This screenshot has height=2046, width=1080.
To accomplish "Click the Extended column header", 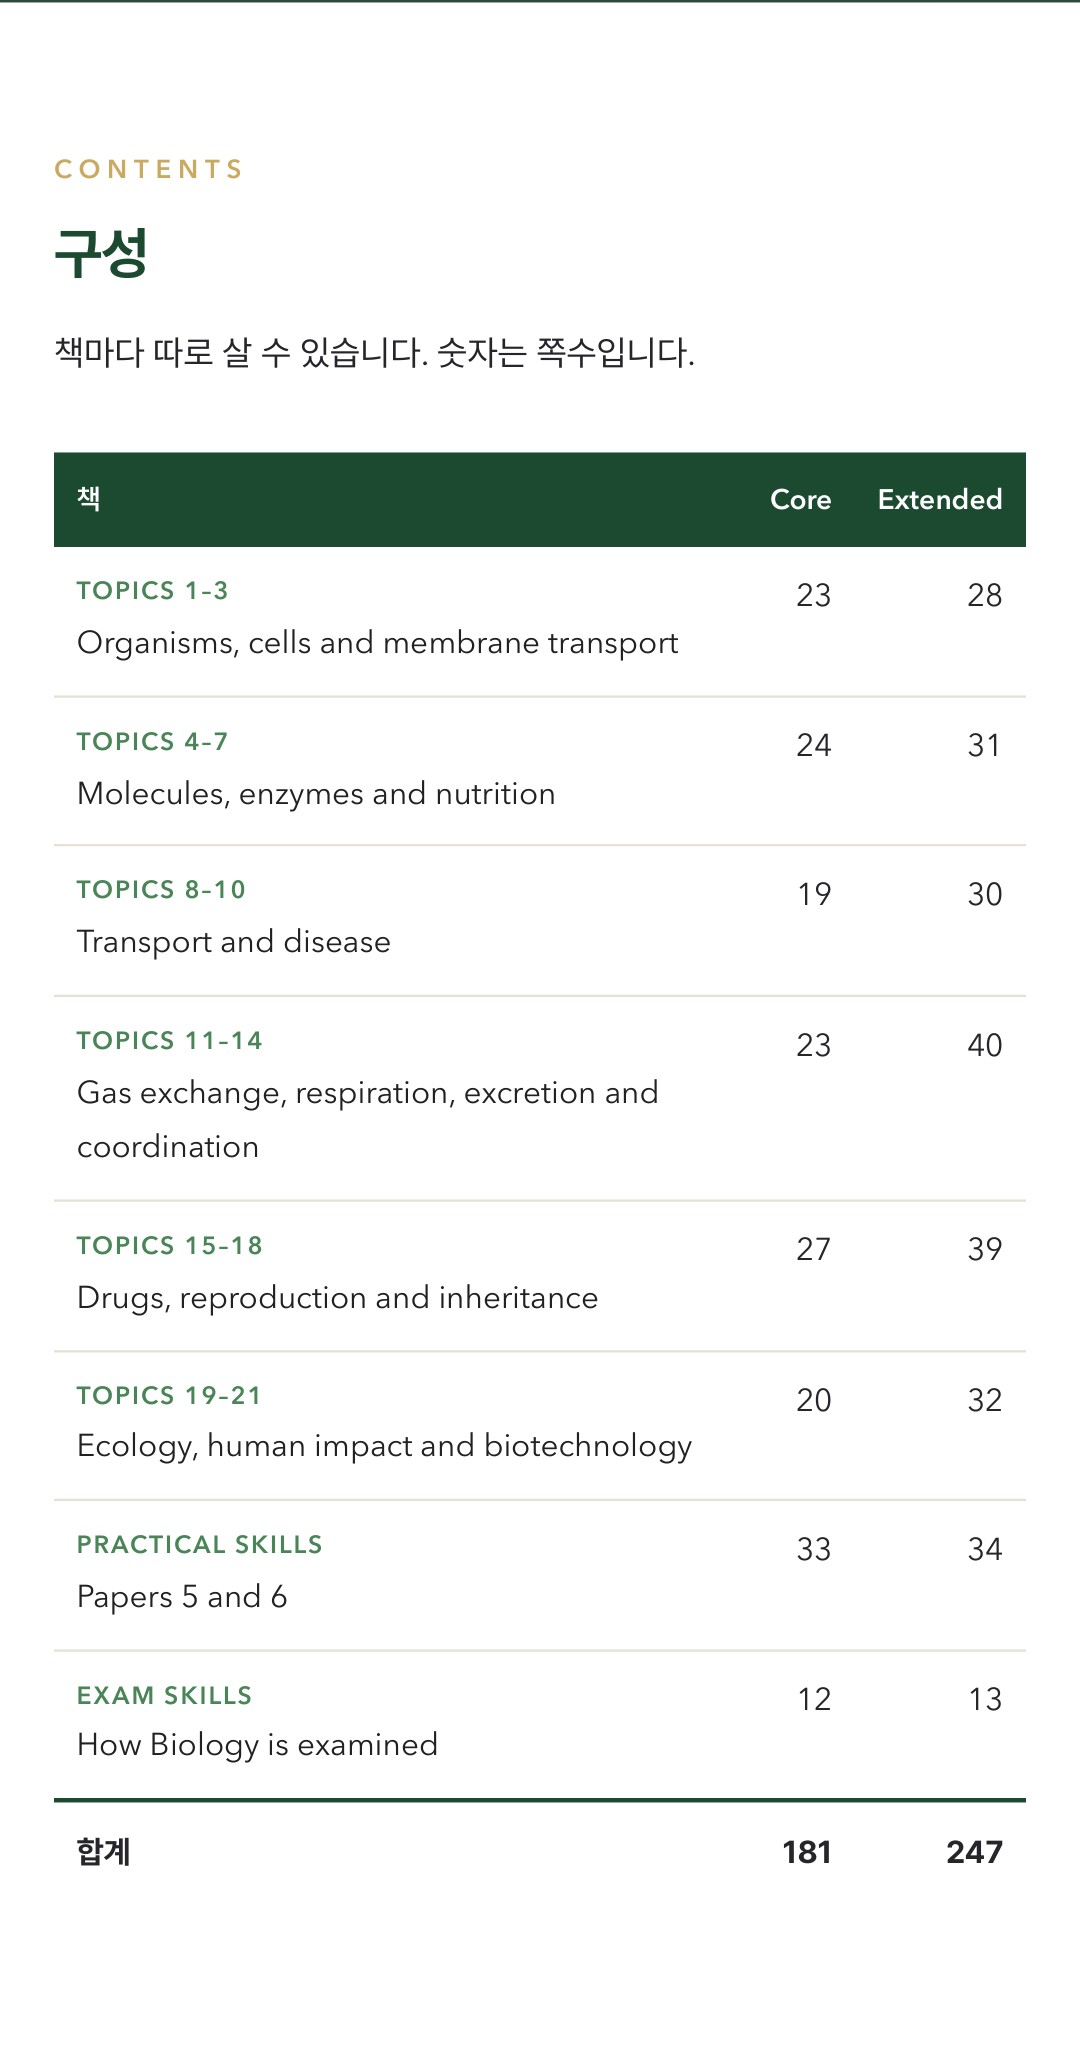I will [940, 499].
